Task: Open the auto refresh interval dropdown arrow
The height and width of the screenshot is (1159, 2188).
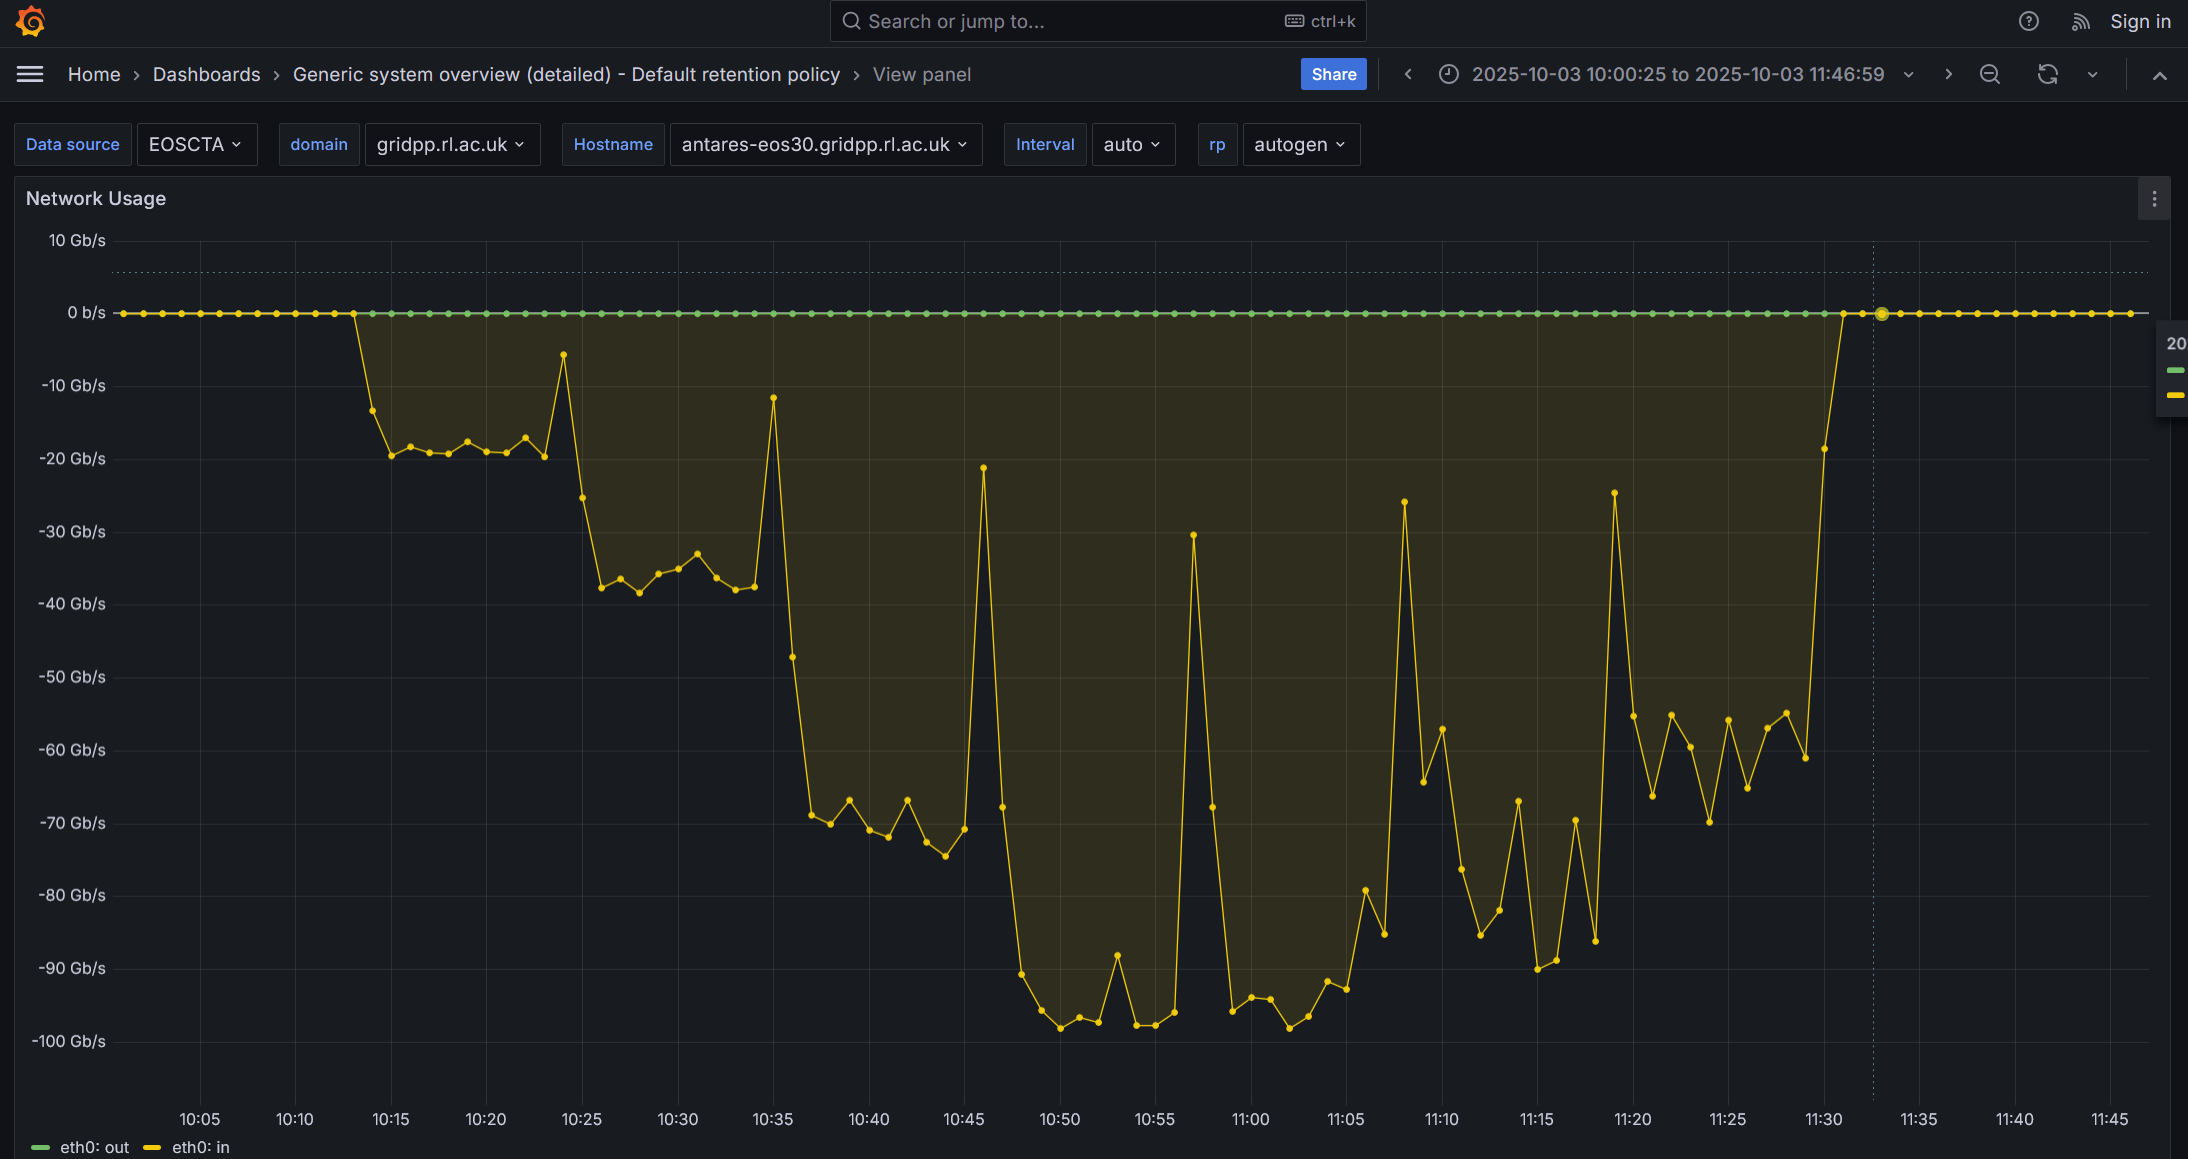Action: pyautogui.click(x=2092, y=74)
